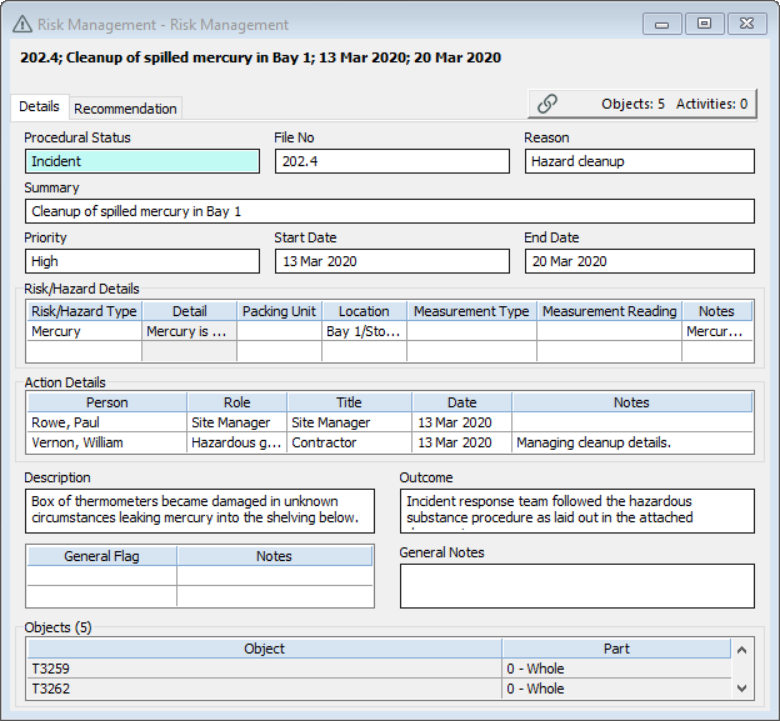The image size is (780, 721).
Task: Click the General Flag column header
Action: [x=101, y=556]
